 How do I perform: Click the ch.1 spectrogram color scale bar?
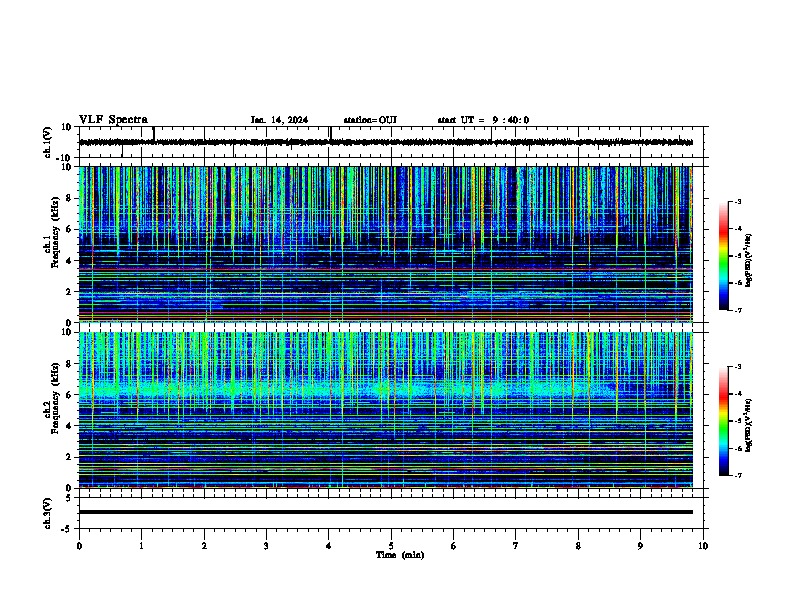pyautogui.click(x=724, y=256)
